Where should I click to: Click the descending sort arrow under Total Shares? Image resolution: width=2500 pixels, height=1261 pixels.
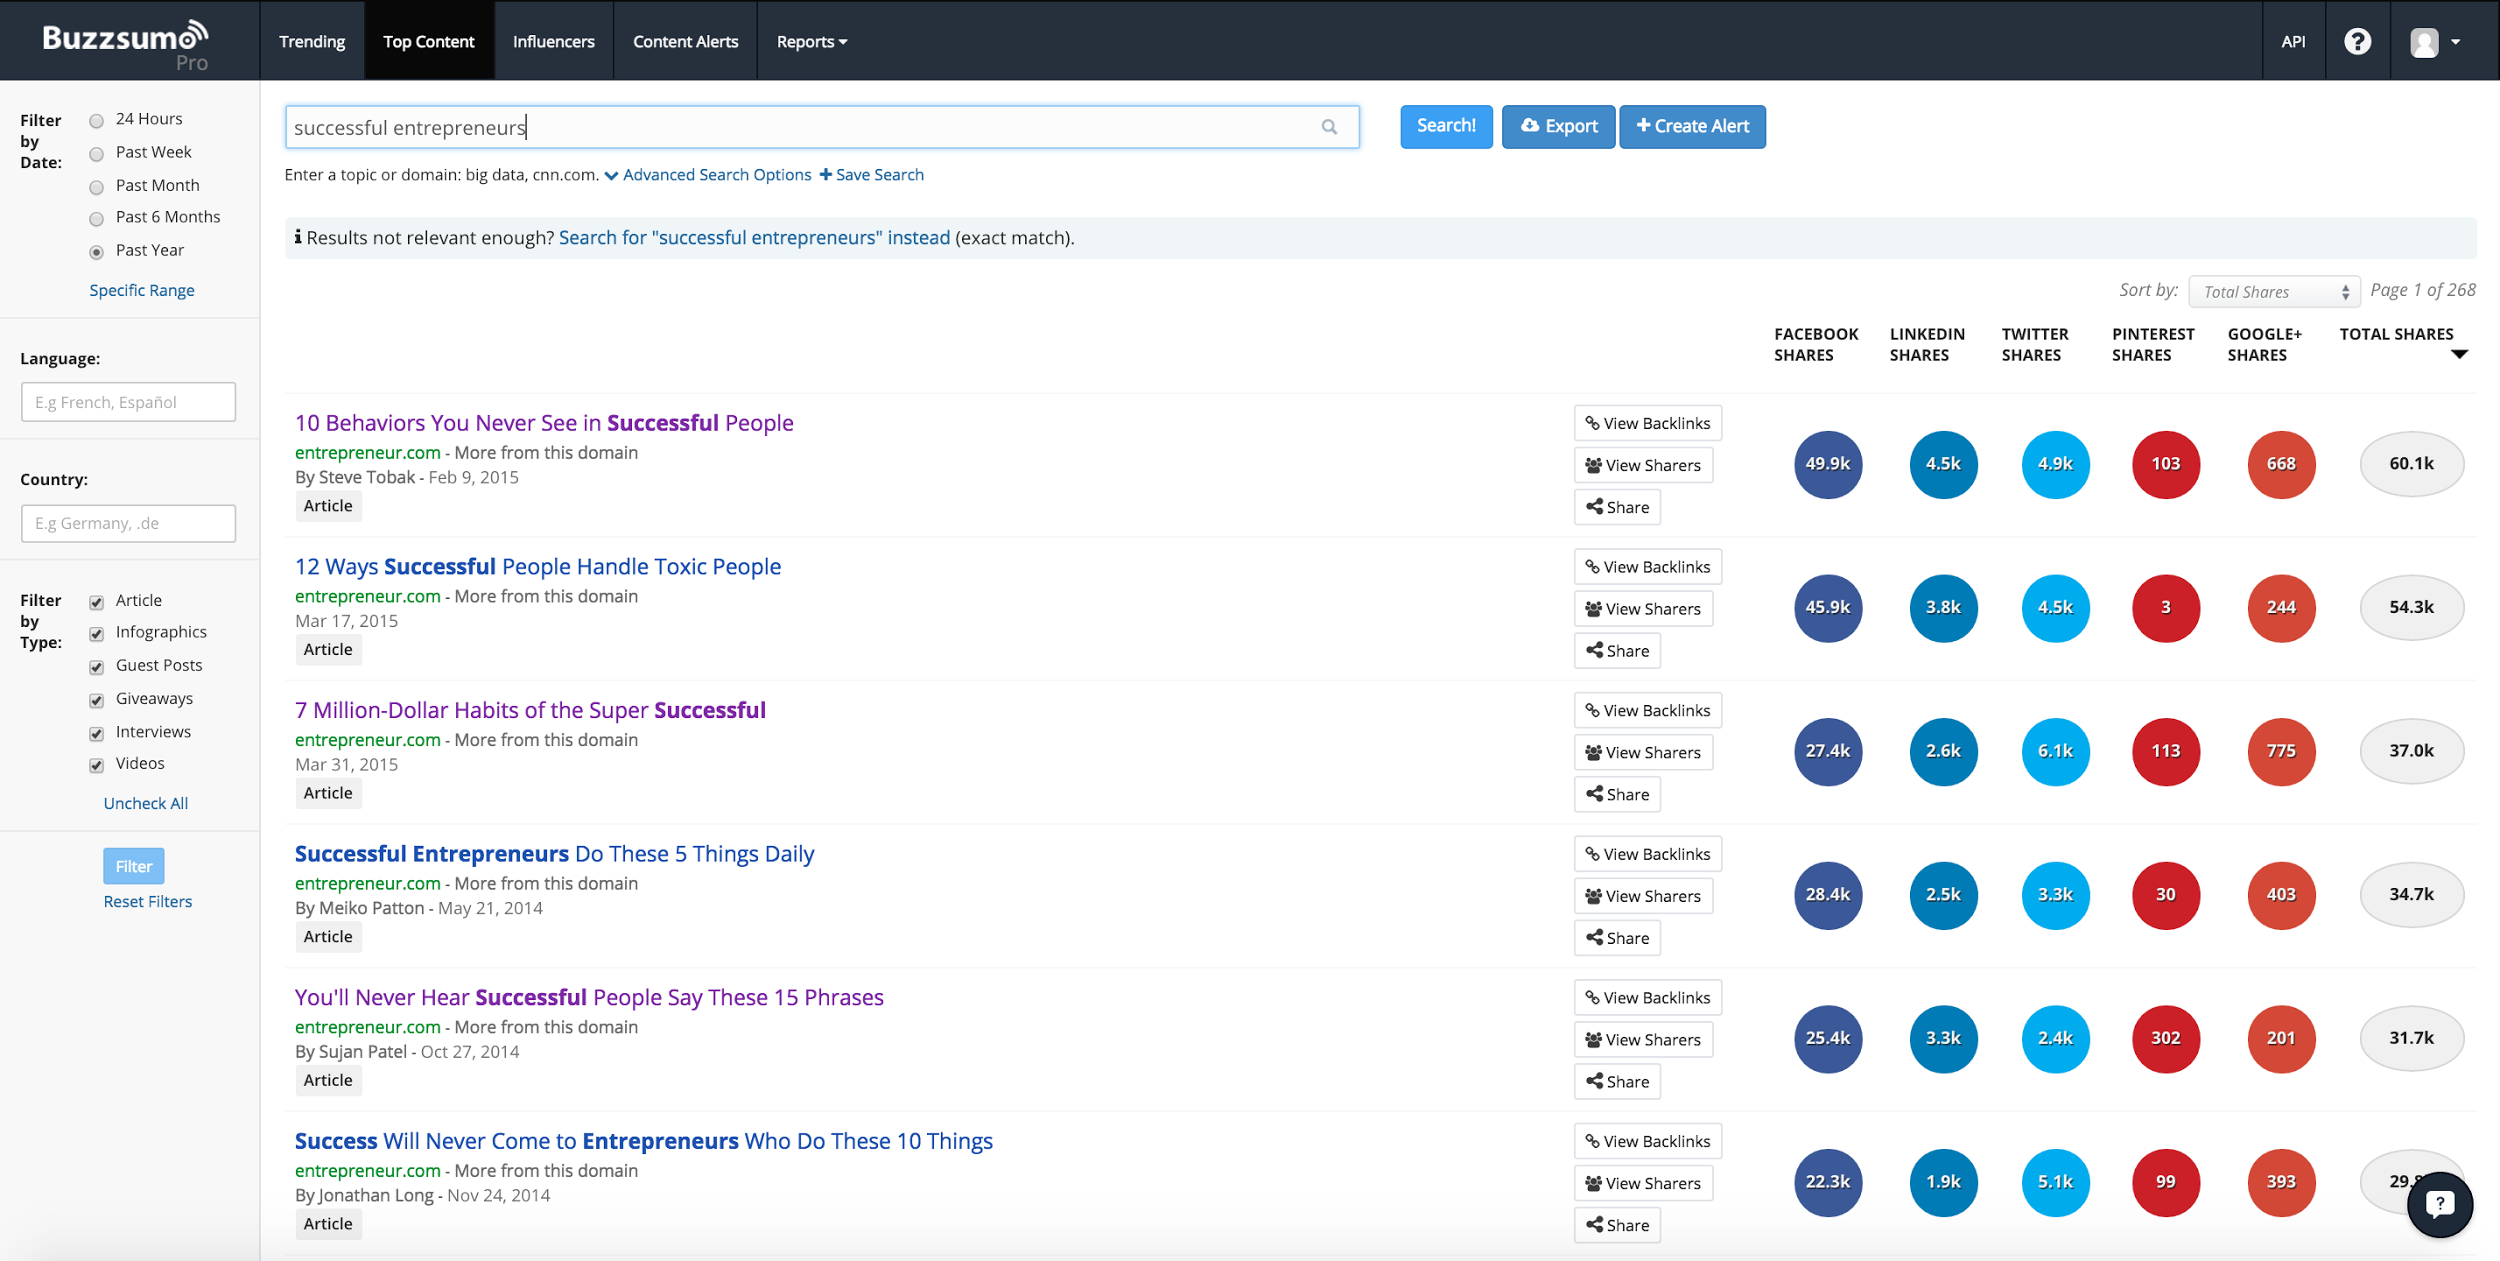pos(2459,354)
